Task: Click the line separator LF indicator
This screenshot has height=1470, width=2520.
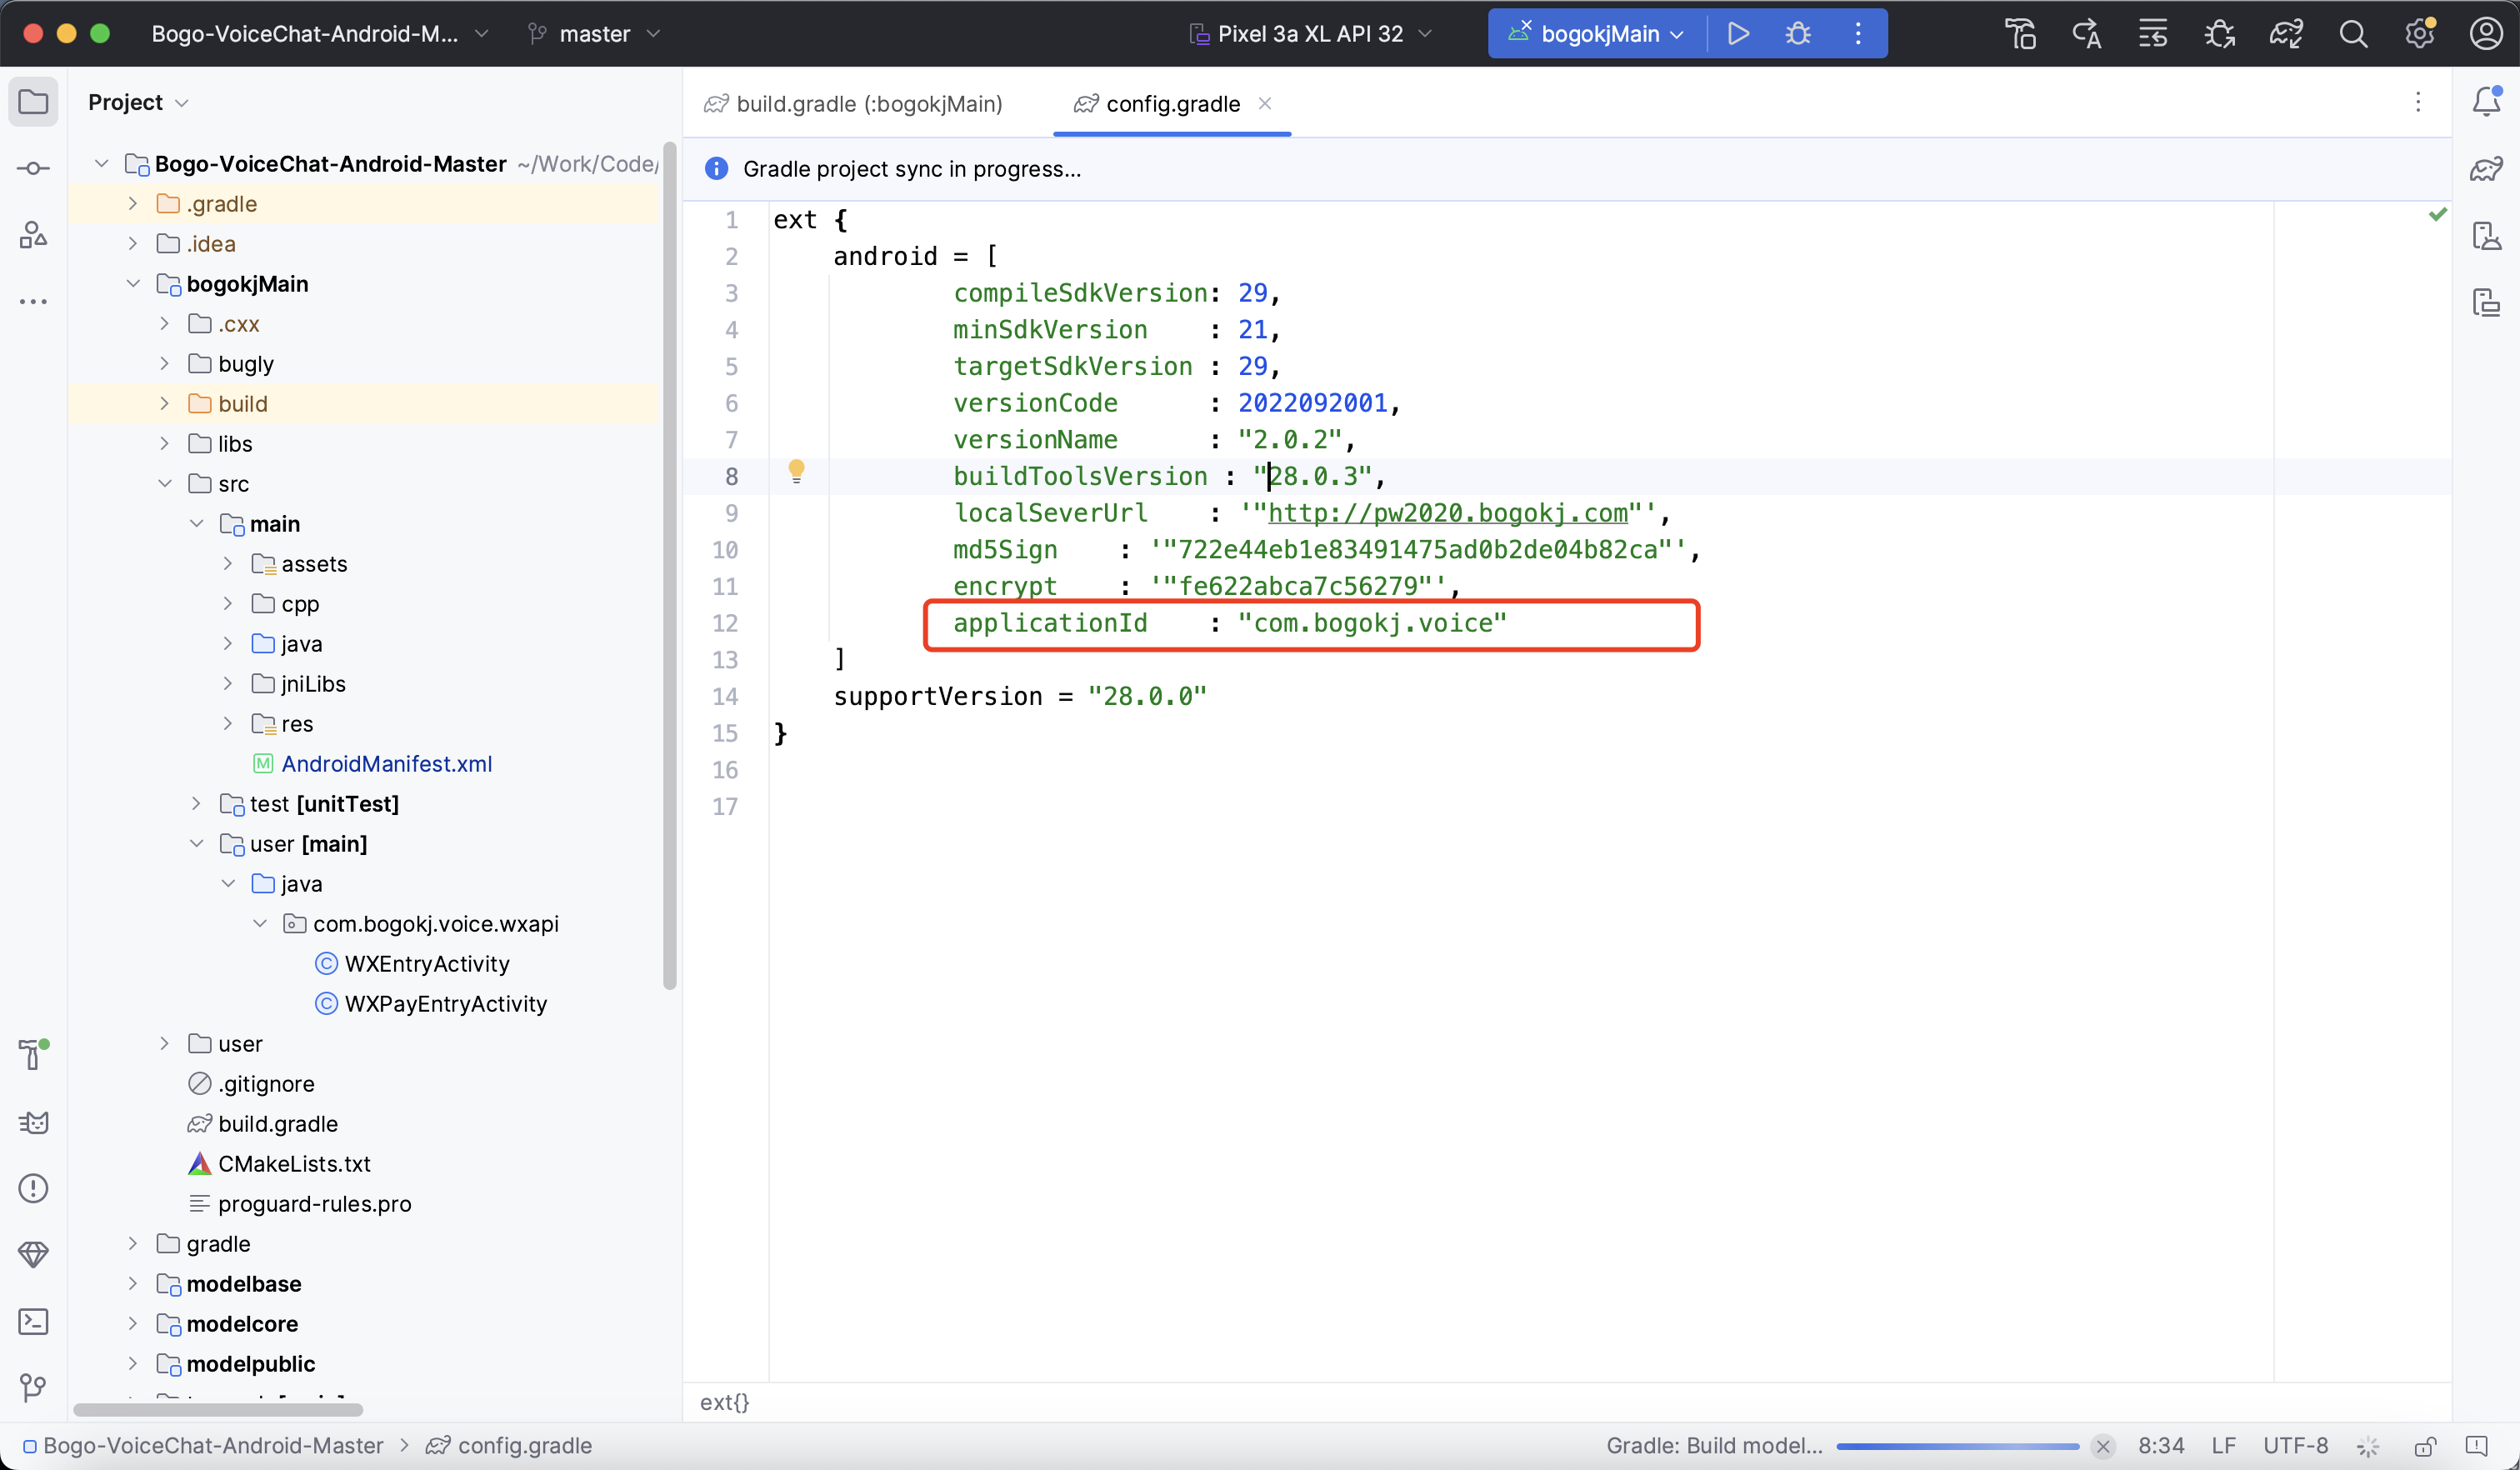Action: (2223, 1446)
